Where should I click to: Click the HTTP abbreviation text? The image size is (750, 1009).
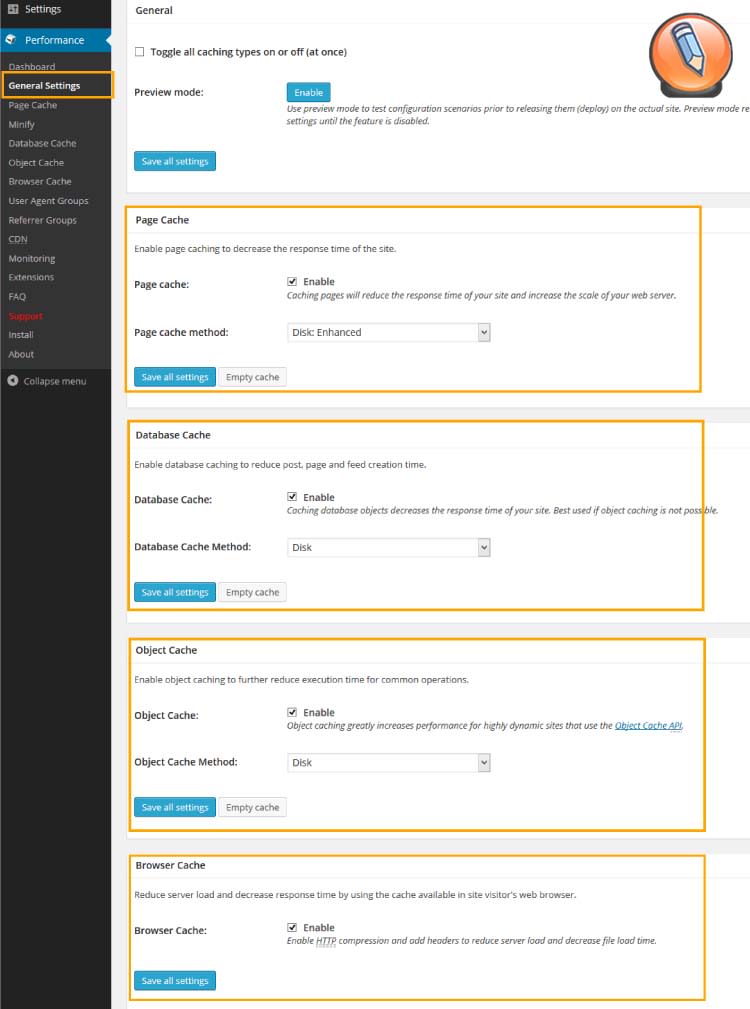(x=326, y=940)
